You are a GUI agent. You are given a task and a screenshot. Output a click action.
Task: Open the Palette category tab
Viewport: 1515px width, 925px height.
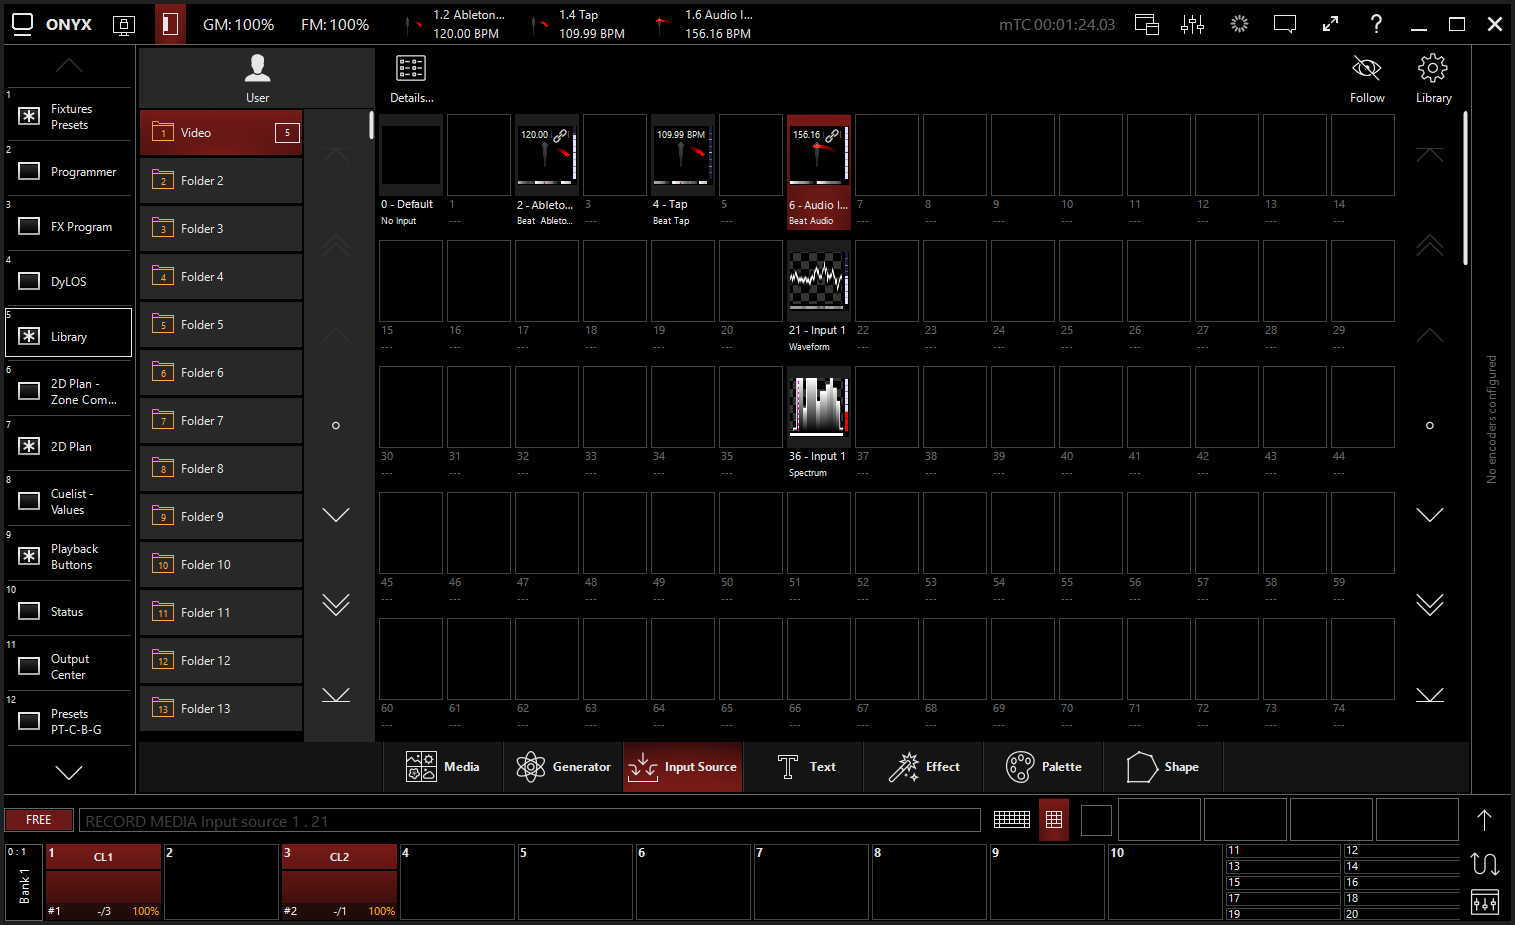pos(1043,767)
